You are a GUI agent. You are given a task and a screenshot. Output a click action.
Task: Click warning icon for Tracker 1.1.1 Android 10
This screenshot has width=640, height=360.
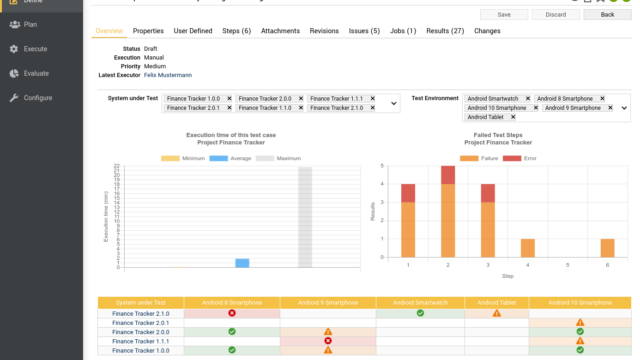pyautogui.click(x=580, y=341)
